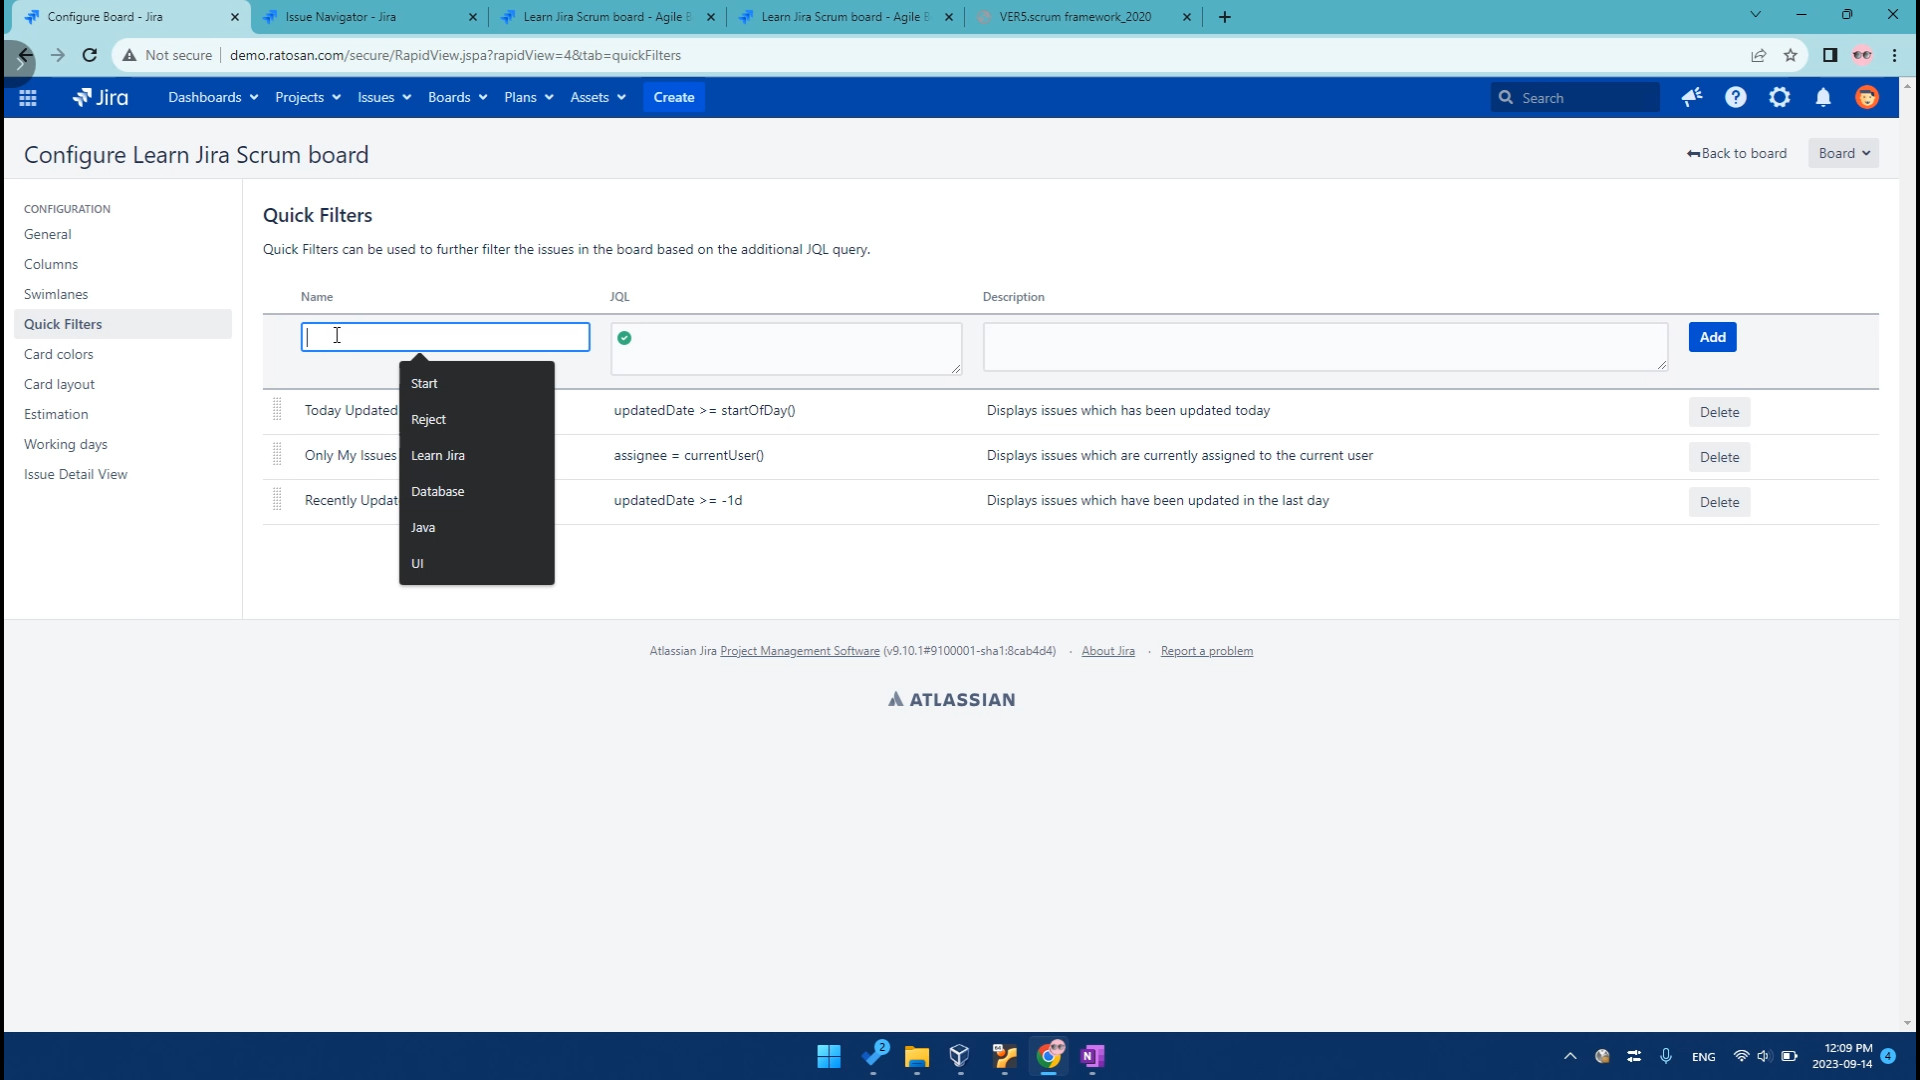Open OneNote from the taskbar

1092,1056
